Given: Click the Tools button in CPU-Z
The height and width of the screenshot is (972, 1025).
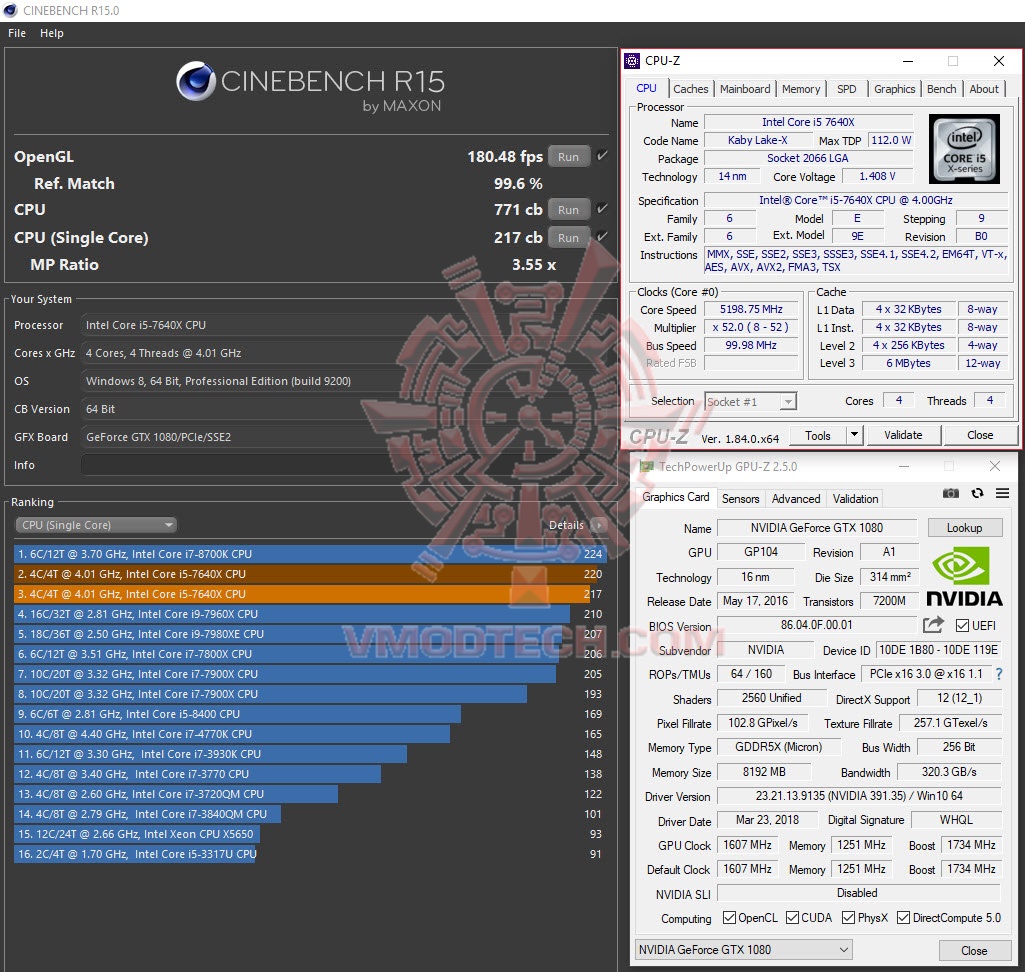Looking at the screenshot, I should (817, 435).
